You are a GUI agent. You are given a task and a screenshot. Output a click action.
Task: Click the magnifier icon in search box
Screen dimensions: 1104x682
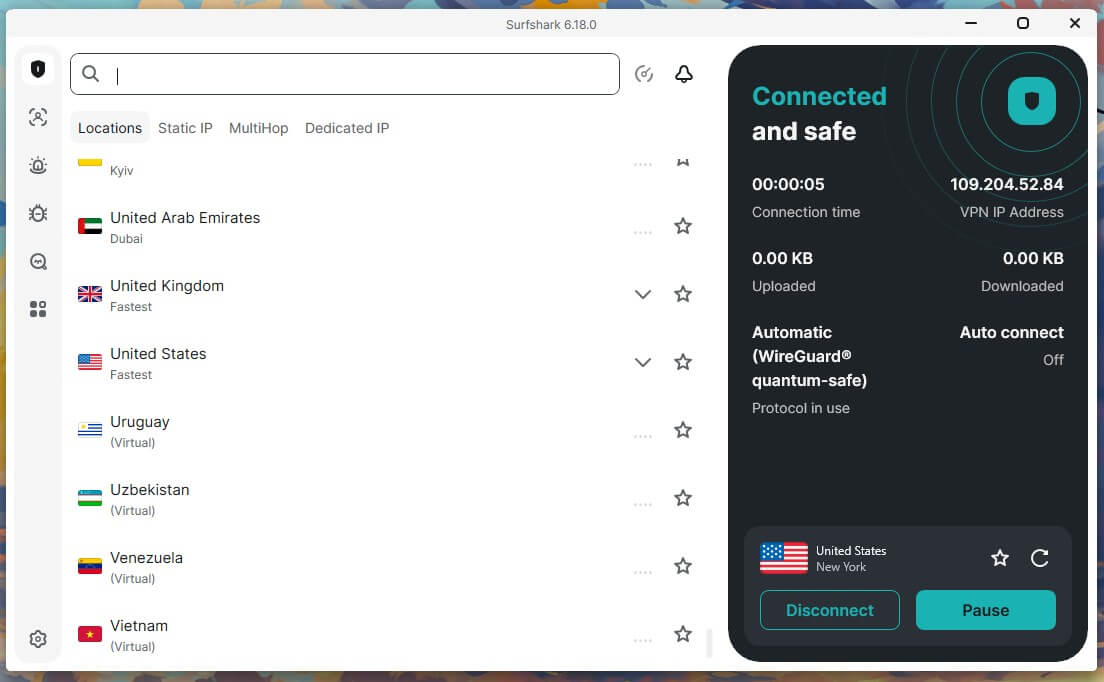90,73
